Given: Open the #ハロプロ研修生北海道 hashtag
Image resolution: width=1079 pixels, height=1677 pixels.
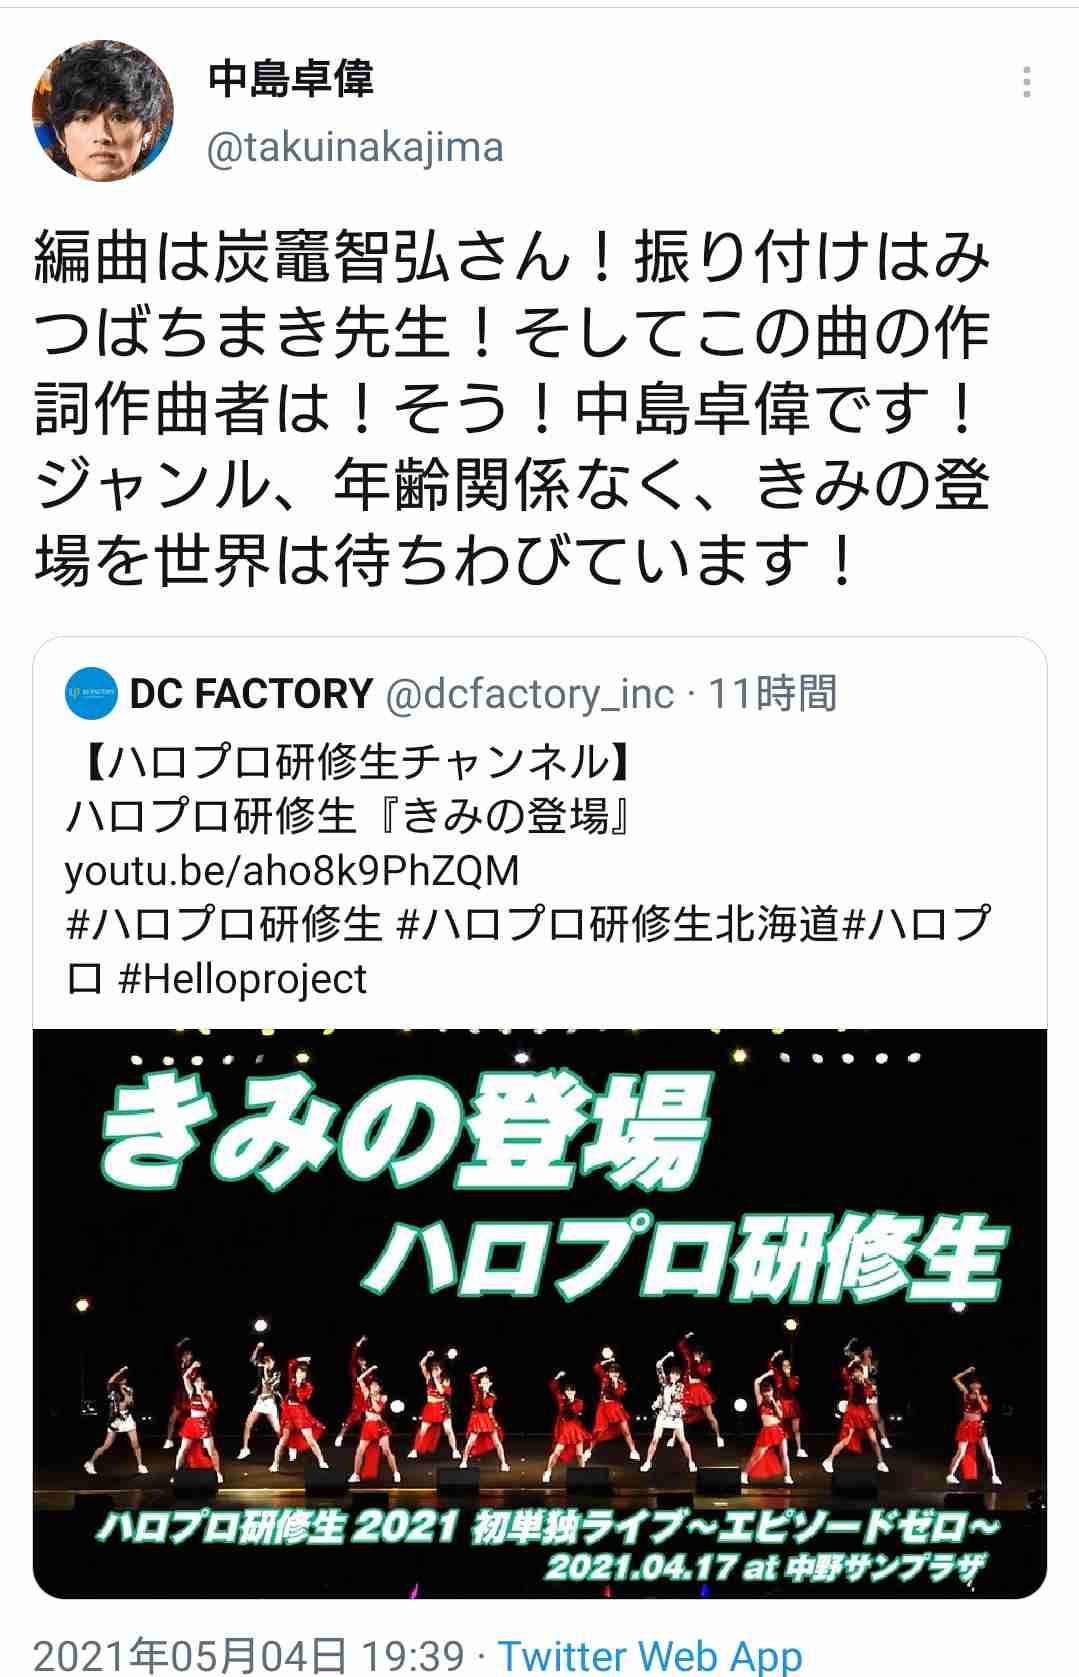Looking at the screenshot, I should pyautogui.click(x=619, y=924).
